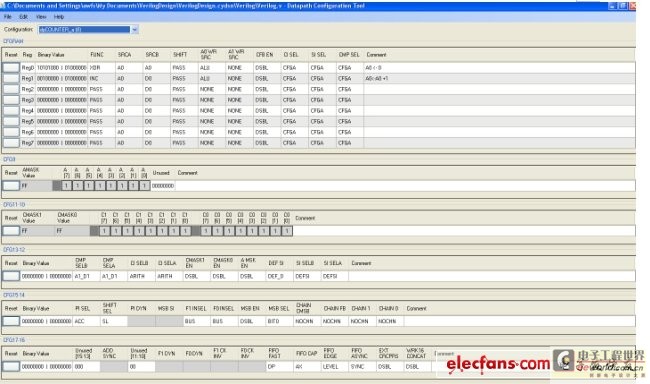Open the File menu
This screenshot has width=650, height=384.
7,17
